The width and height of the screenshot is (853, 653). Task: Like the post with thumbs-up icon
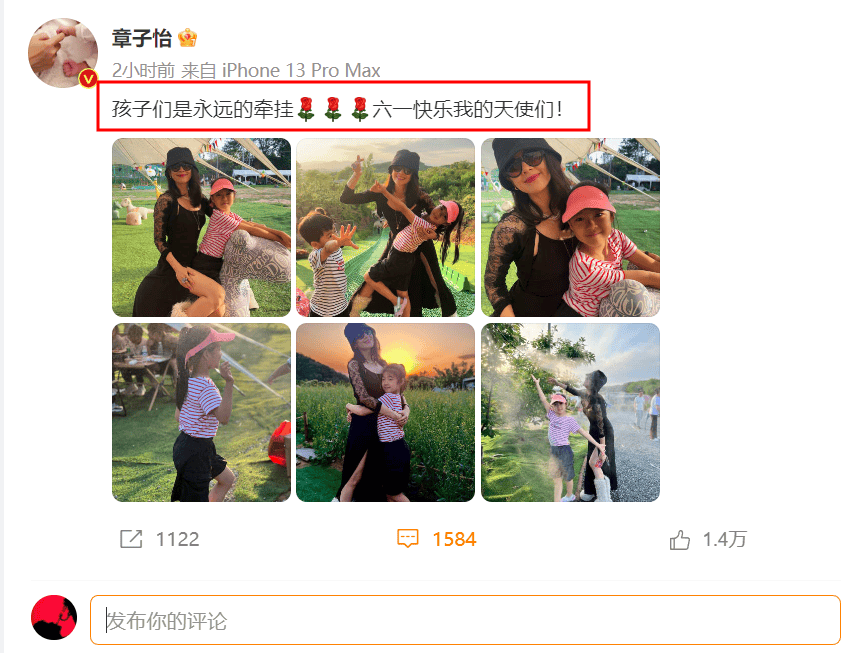click(x=679, y=539)
